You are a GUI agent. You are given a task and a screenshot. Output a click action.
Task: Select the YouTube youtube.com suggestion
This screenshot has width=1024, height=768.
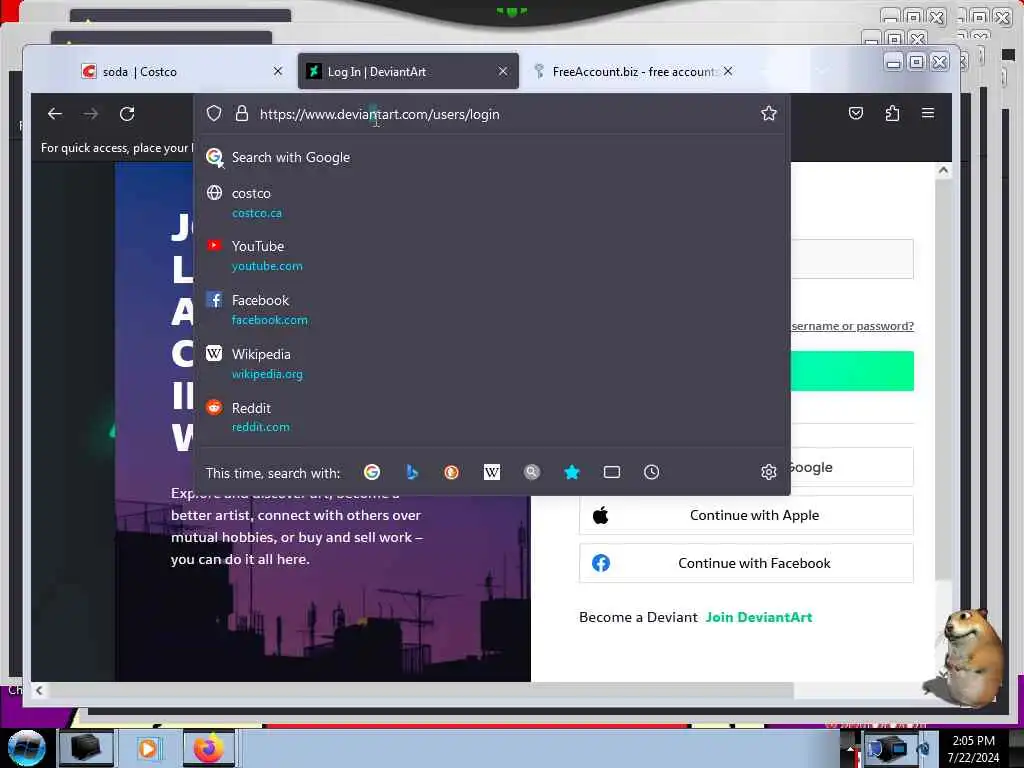[492, 256]
